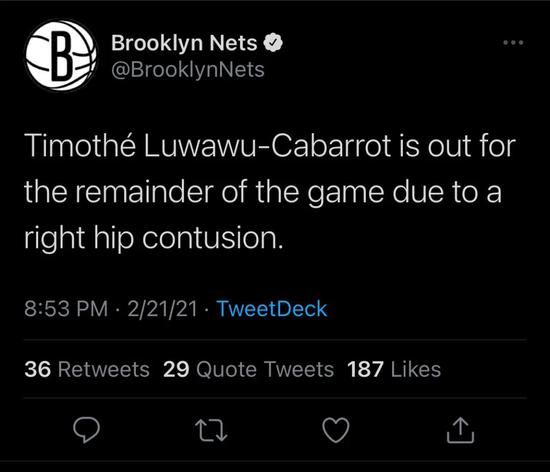The height and width of the screenshot is (472, 550).
Task: Open the @BrooklynNets handle
Action: 188,69
